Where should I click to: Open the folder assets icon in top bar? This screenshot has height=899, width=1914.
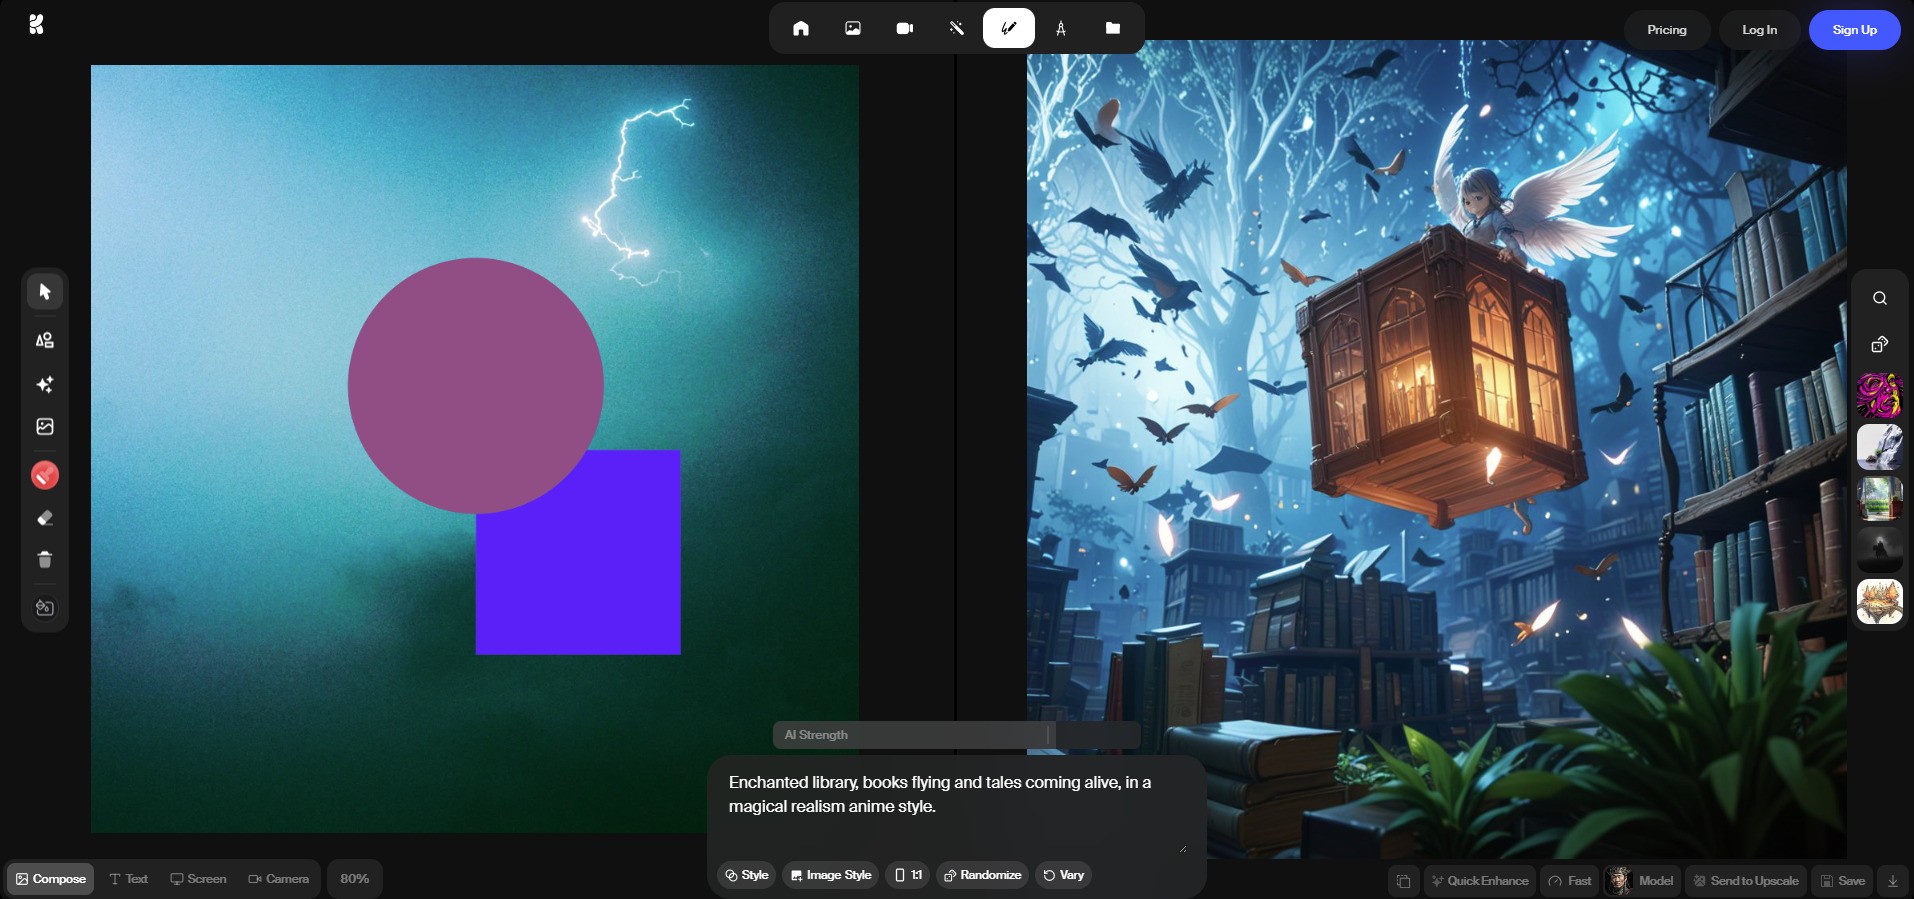tap(1113, 29)
